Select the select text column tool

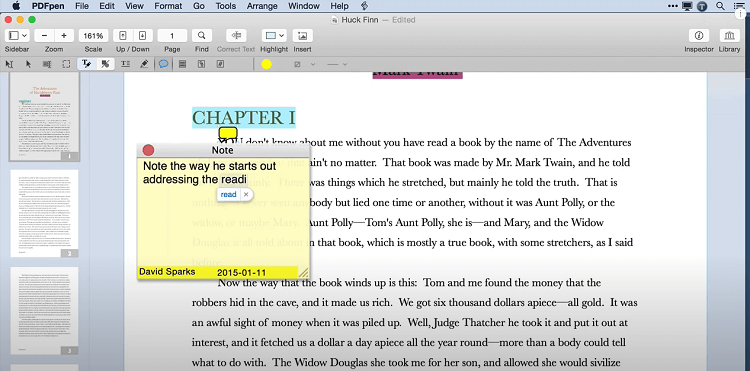(x=47, y=64)
